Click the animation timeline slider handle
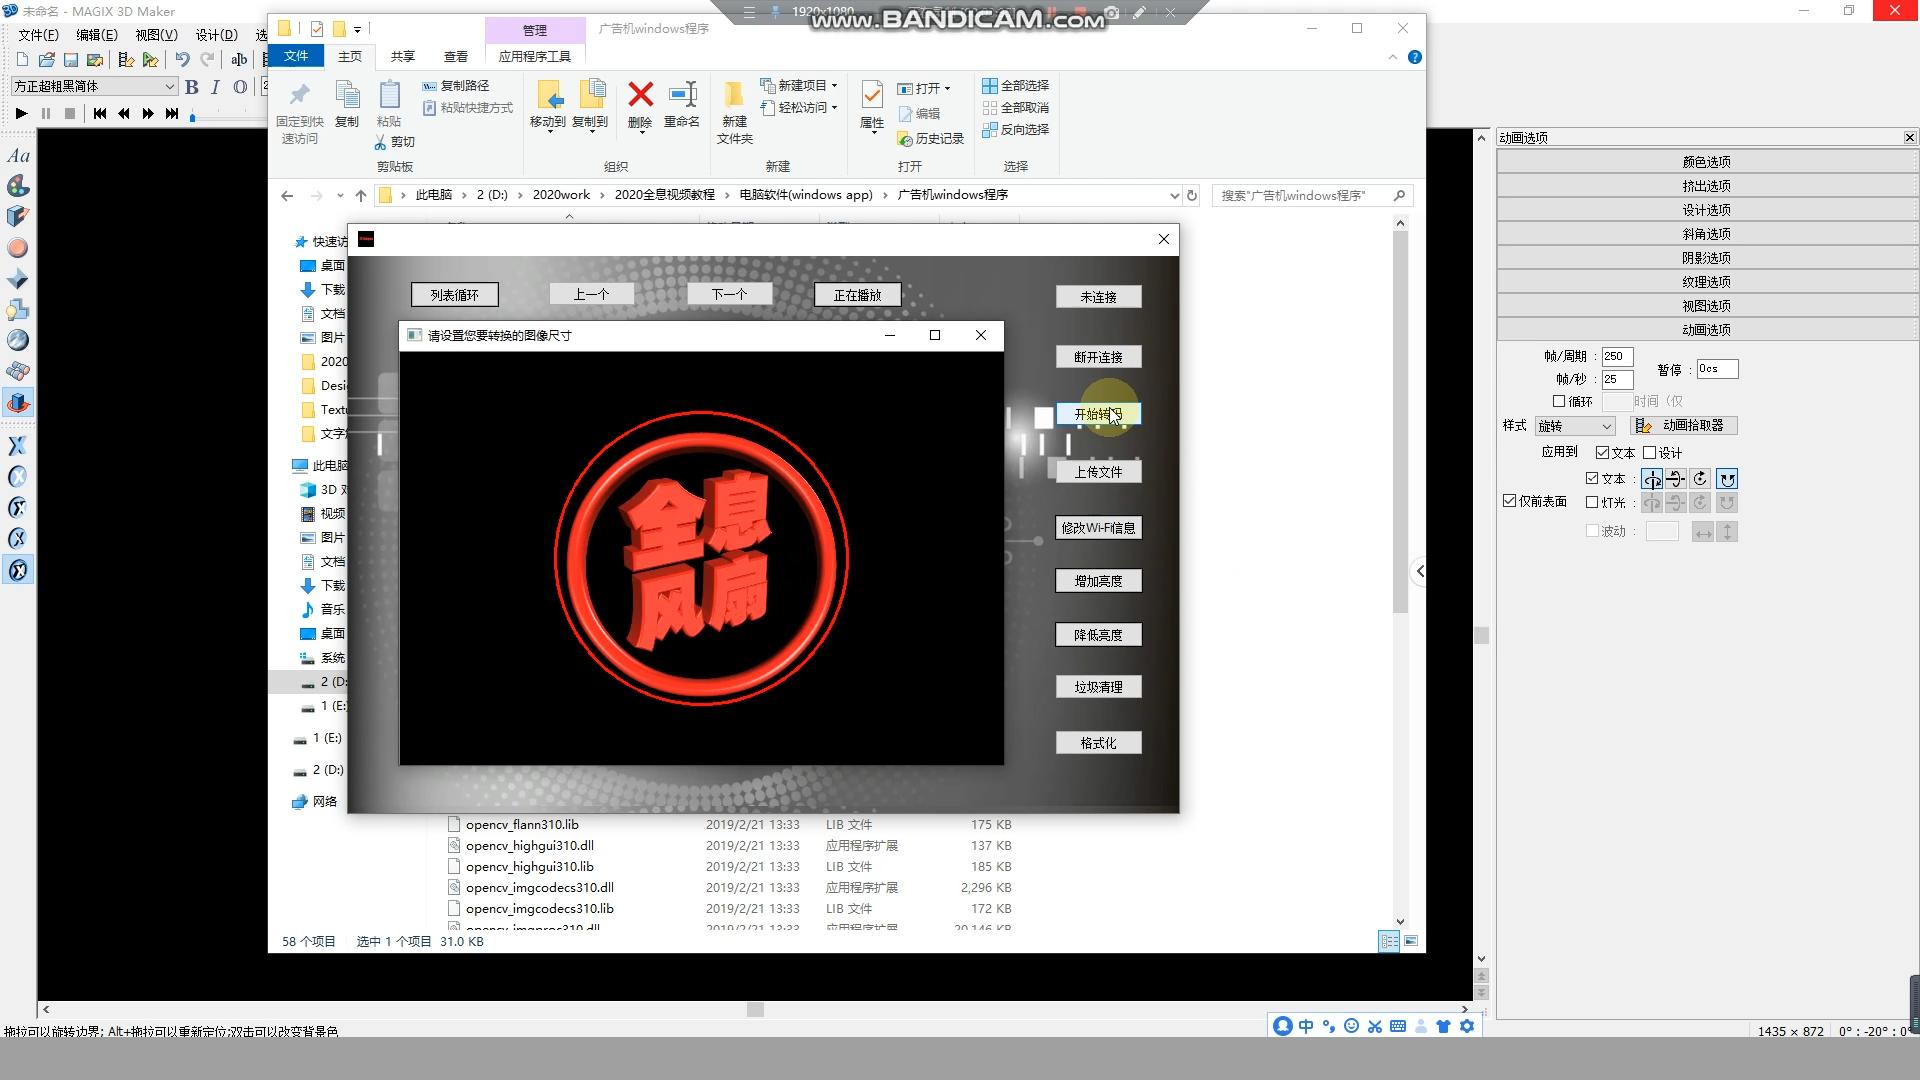This screenshot has width=1920, height=1080. click(192, 118)
